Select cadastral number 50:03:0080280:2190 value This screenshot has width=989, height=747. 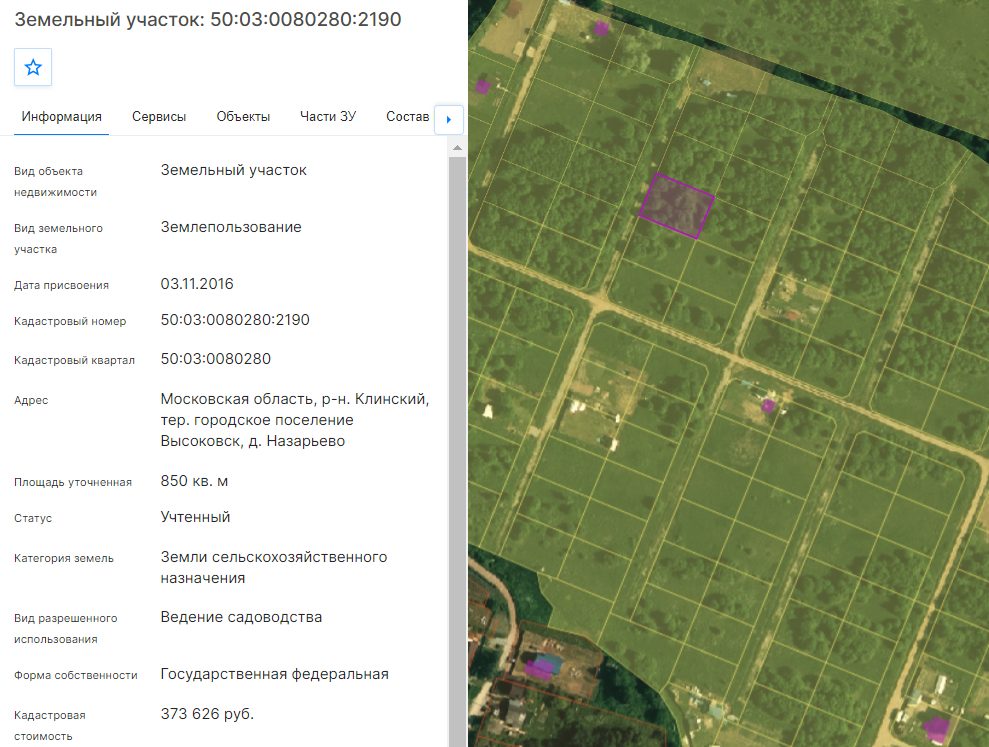coord(235,320)
